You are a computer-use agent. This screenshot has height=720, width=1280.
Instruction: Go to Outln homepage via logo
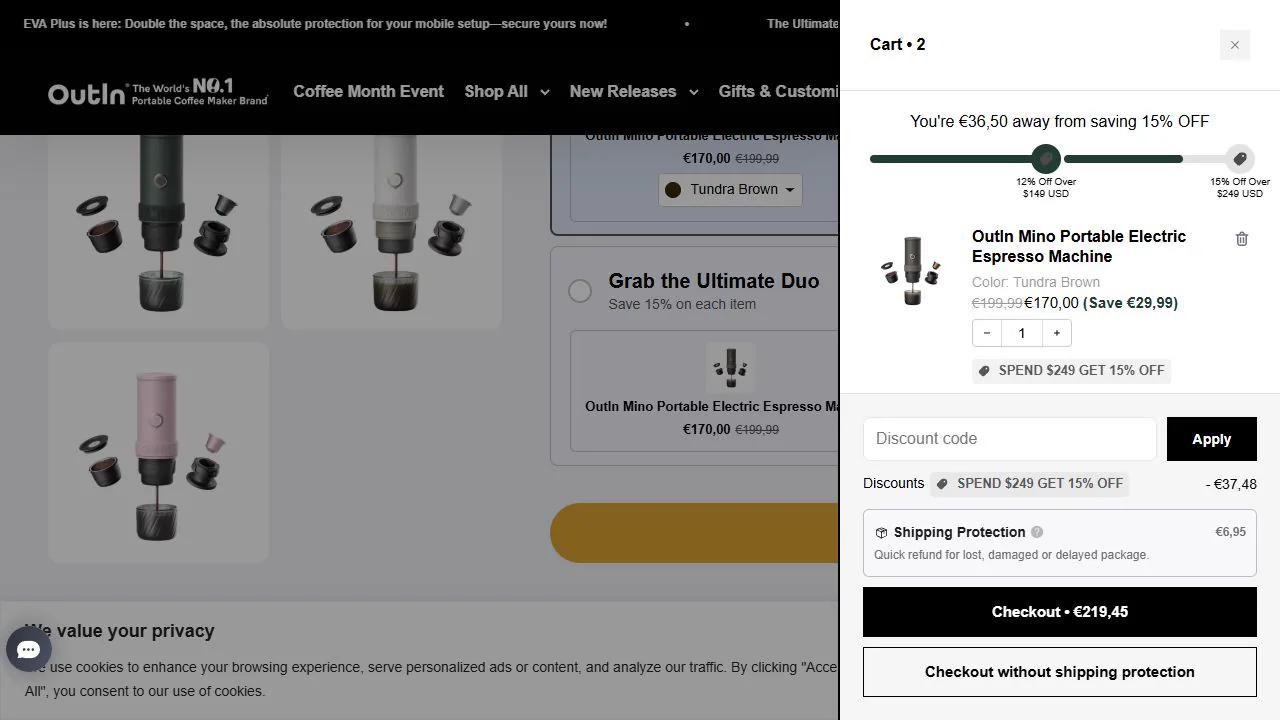tap(158, 92)
